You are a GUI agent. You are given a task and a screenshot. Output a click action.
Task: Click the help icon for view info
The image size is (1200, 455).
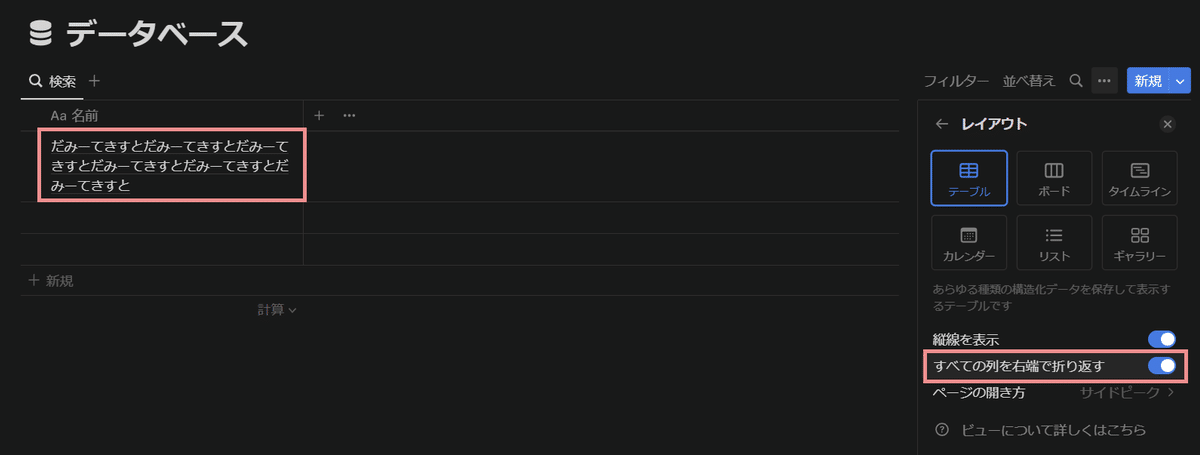(x=941, y=430)
